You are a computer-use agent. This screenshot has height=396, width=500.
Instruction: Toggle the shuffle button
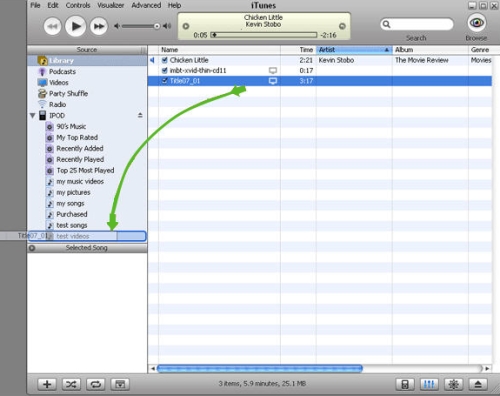[71, 384]
